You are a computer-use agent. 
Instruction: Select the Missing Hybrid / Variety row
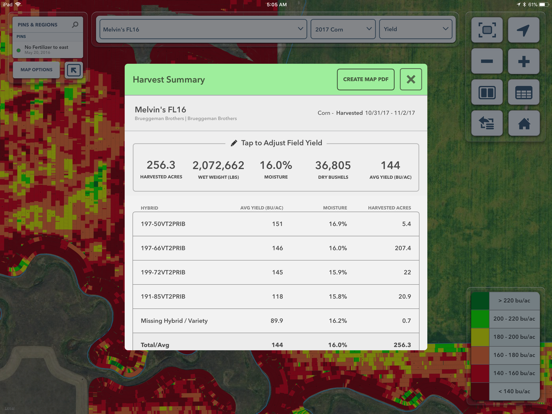[276, 321]
